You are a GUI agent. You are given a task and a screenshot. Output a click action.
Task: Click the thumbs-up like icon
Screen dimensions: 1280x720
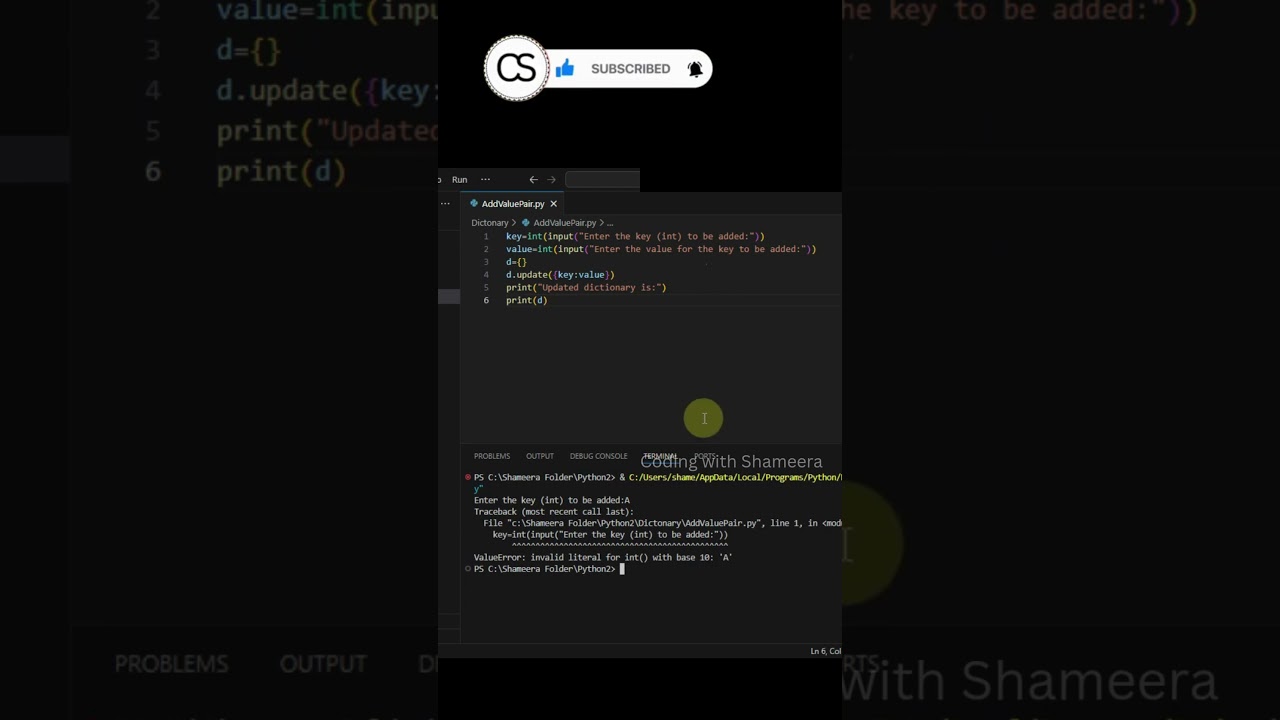click(x=565, y=68)
